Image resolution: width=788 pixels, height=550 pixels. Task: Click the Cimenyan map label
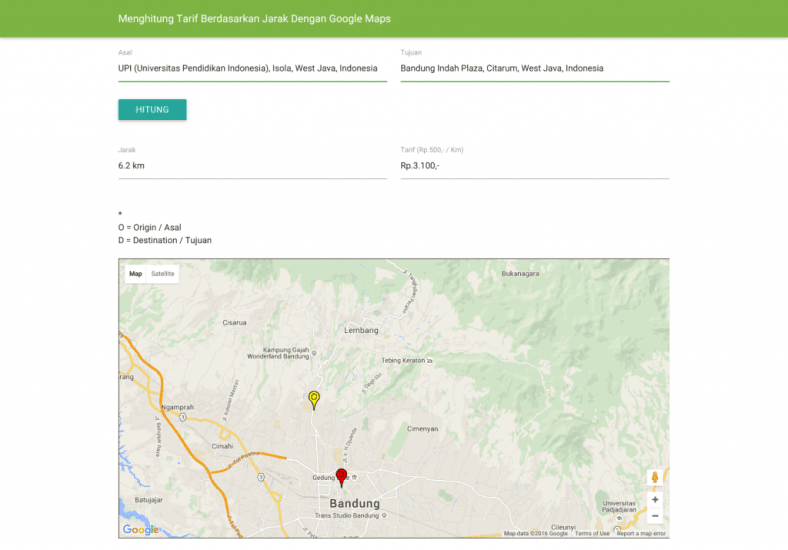point(422,429)
